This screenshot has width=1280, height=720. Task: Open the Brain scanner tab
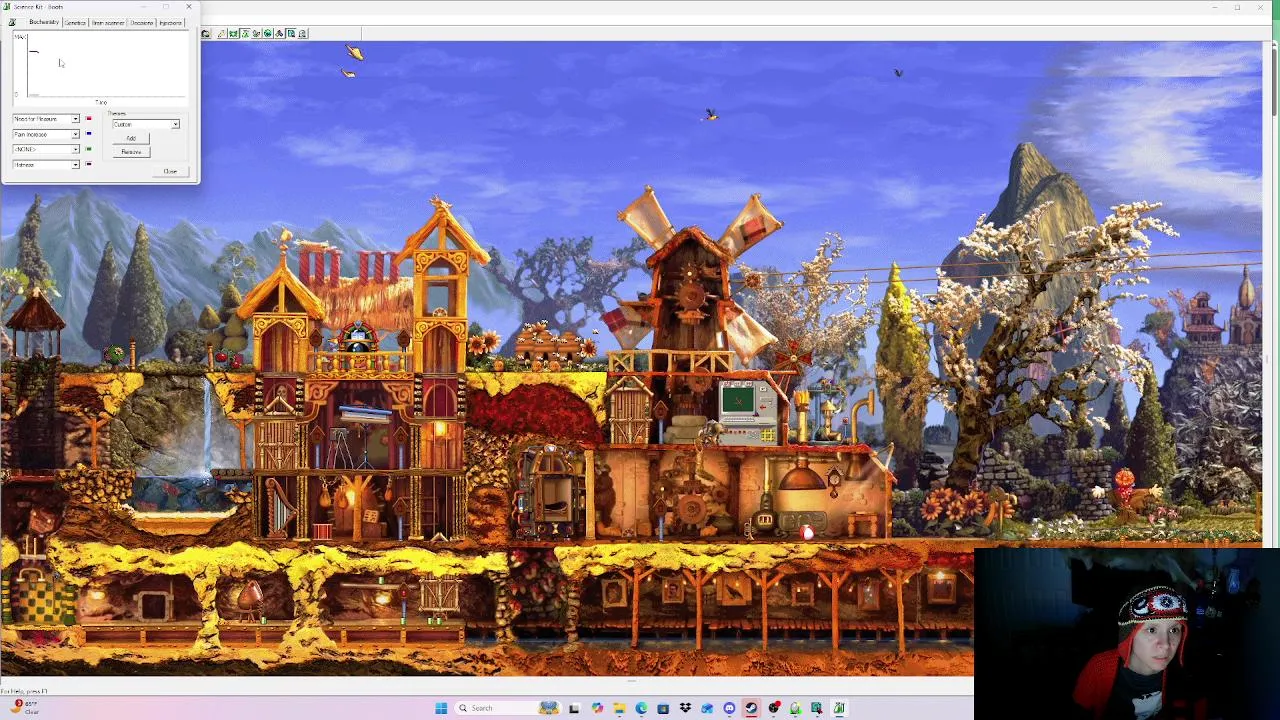[108, 23]
